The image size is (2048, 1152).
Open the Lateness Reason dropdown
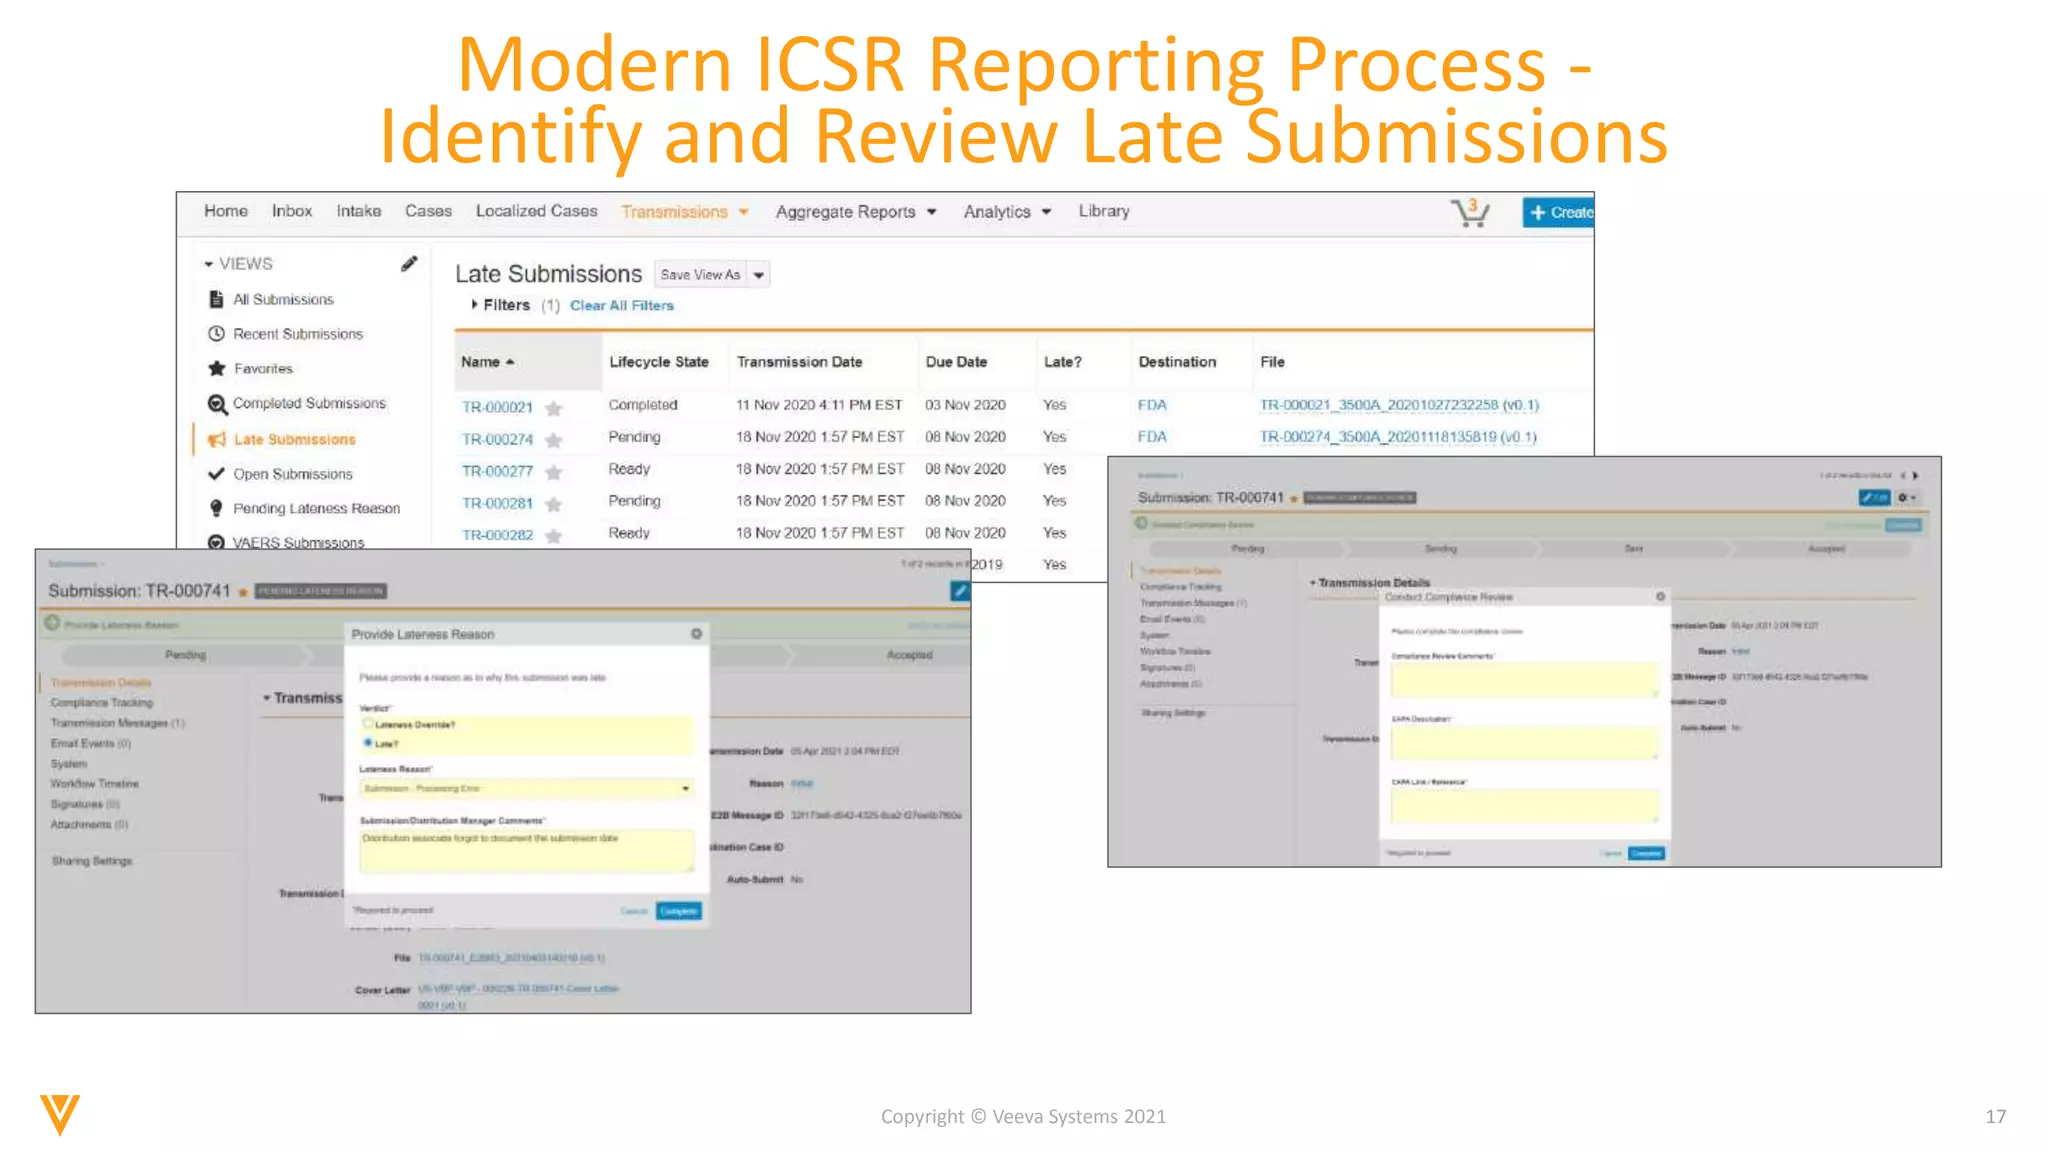pos(526,789)
